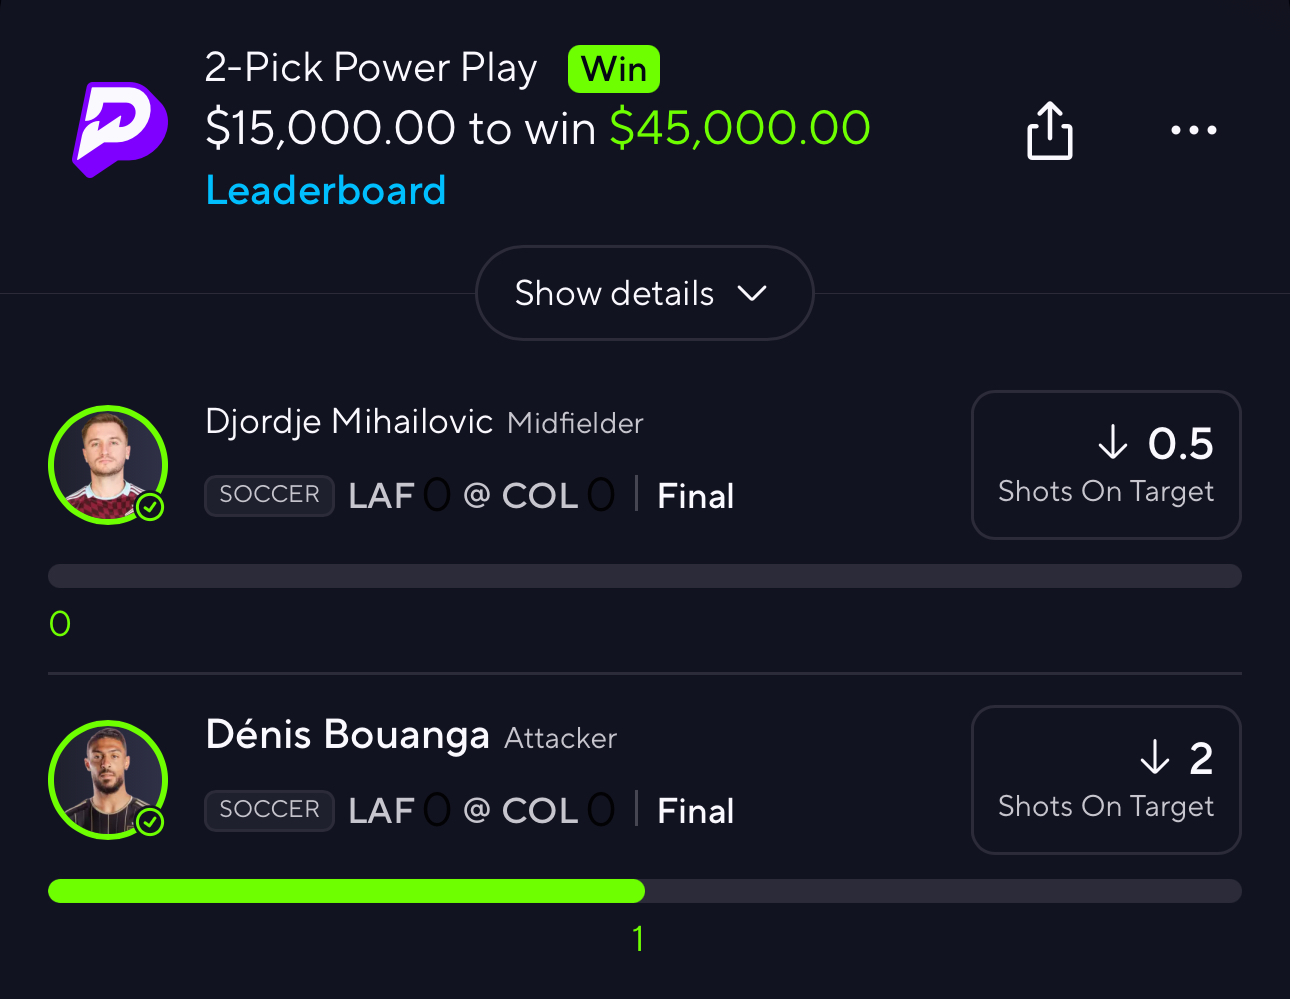The height and width of the screenshot is (999, 1290).
Task: Tap the share icon
Action: pos(1049,131)
